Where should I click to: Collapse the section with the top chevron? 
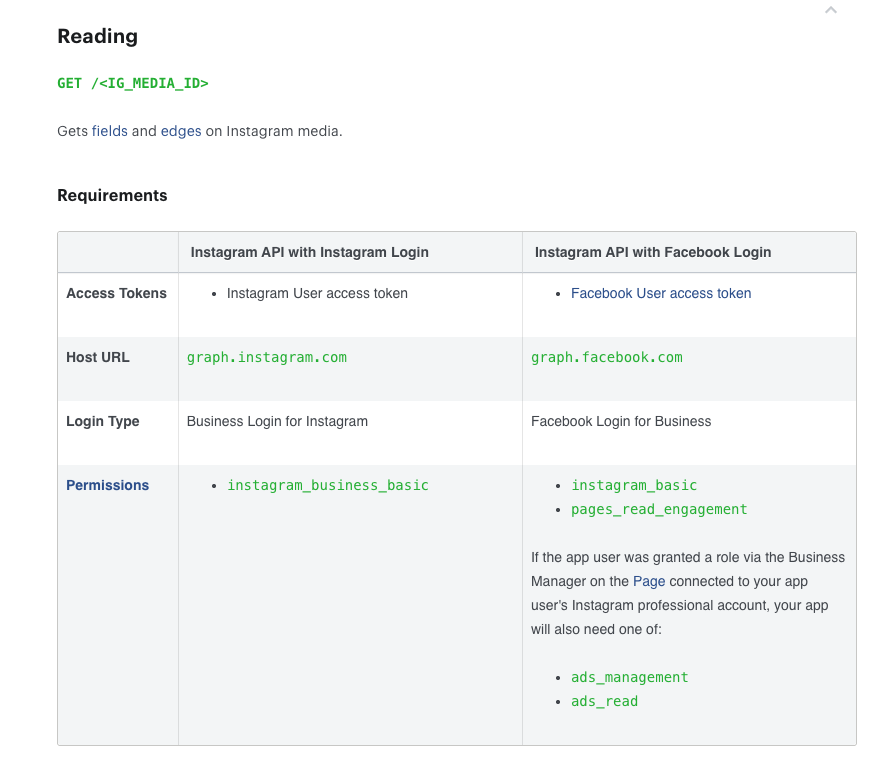pos(830,10)
